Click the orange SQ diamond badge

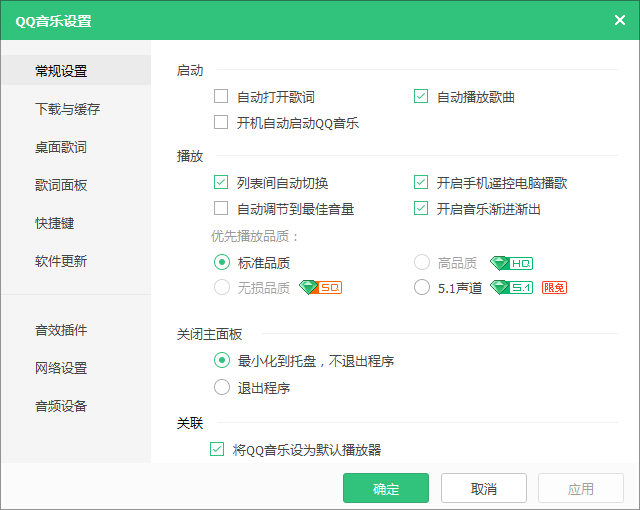[x=320, y=288]
